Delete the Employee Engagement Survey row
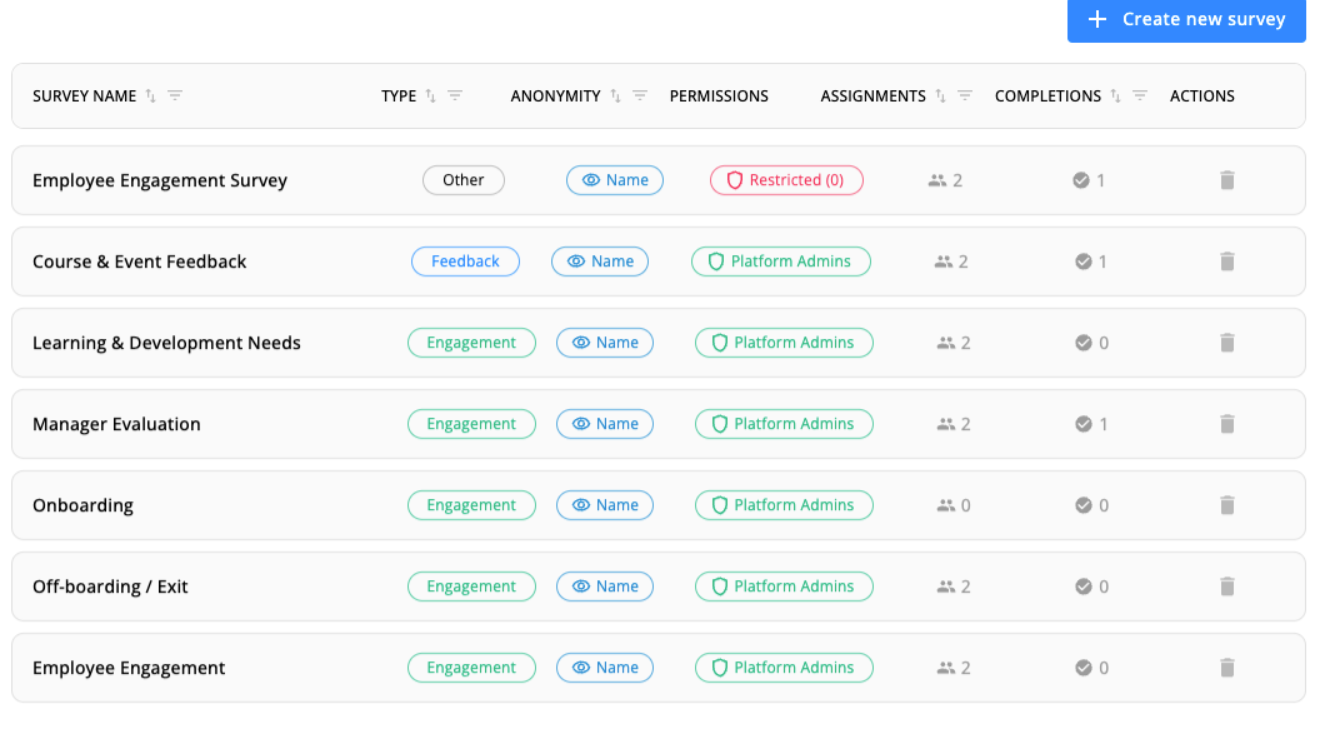 1227,180
